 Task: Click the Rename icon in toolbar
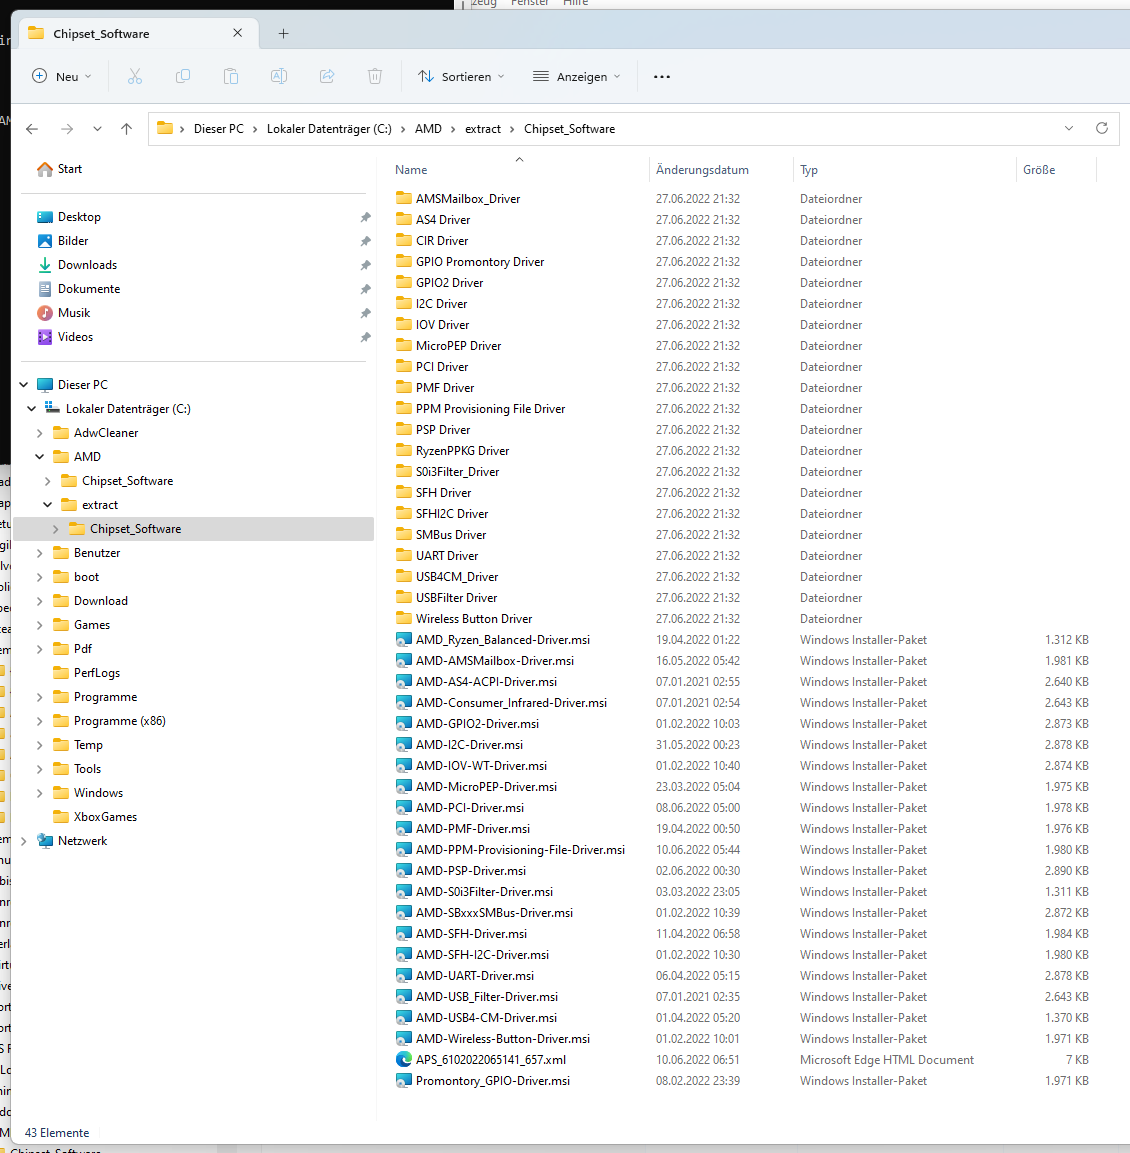tap(279, 76)
